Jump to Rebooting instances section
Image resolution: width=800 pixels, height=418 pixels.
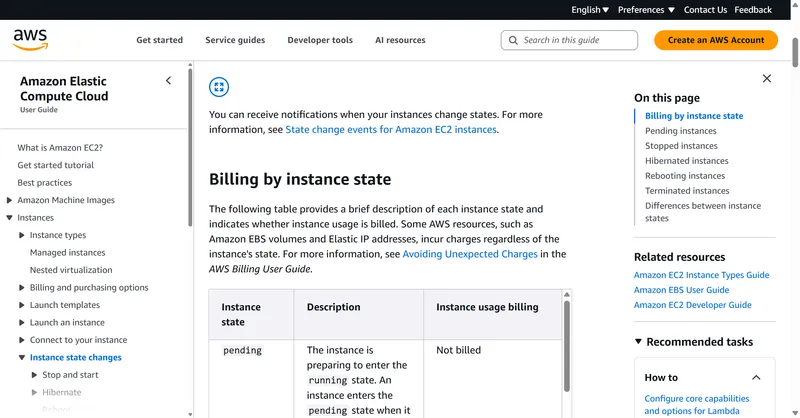685,176
